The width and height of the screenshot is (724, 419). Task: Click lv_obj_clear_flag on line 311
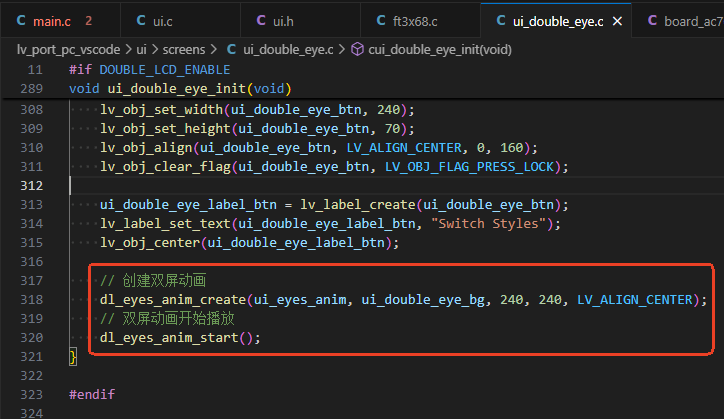(x=165, y=166)
